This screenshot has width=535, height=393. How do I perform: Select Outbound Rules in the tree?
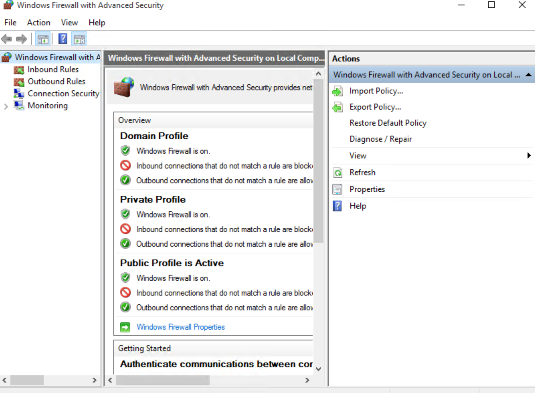coord(56,81)
